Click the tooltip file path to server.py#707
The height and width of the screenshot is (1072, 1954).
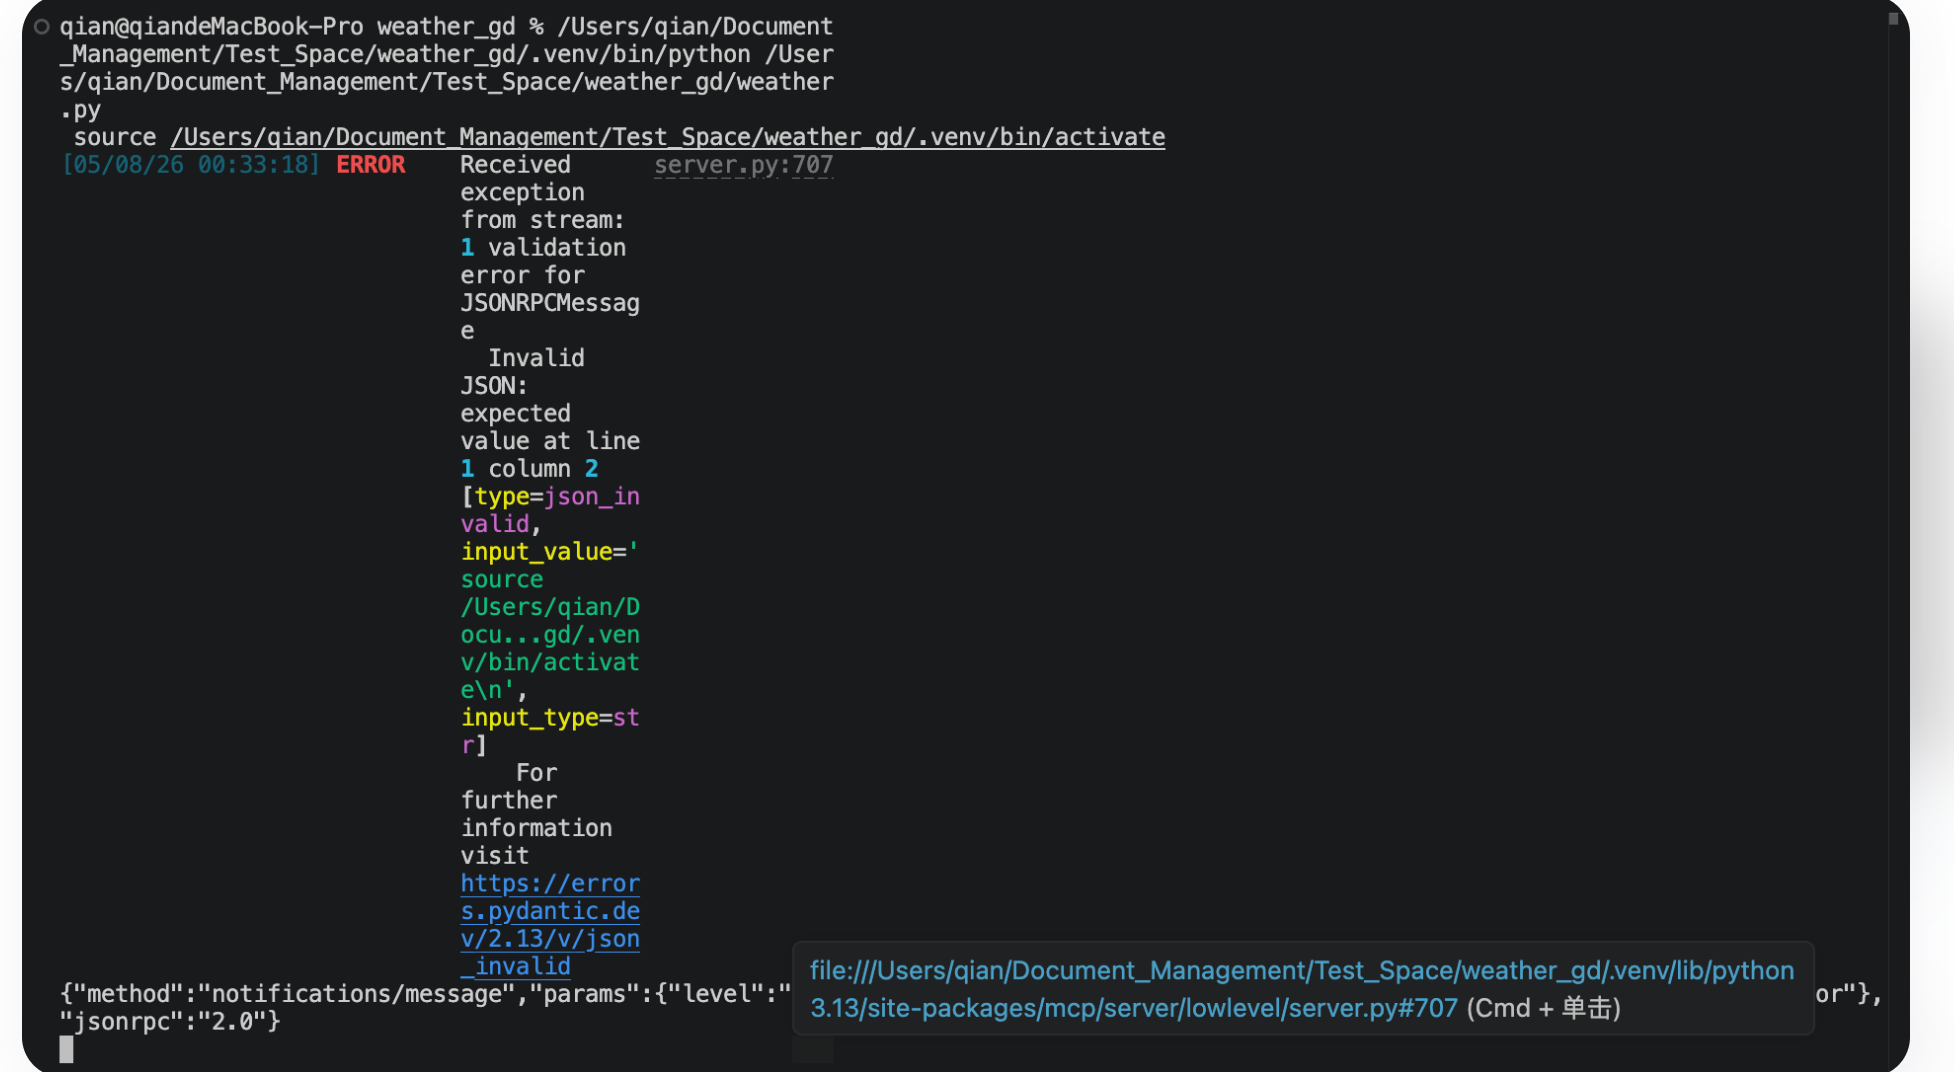[x=1301, y=989]
